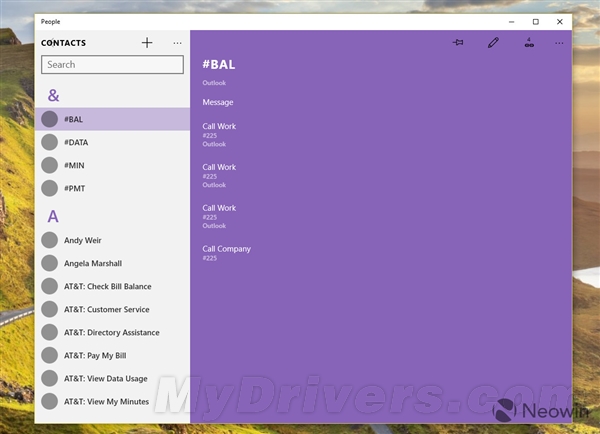Jump using the & letter group header

point(53,95)
